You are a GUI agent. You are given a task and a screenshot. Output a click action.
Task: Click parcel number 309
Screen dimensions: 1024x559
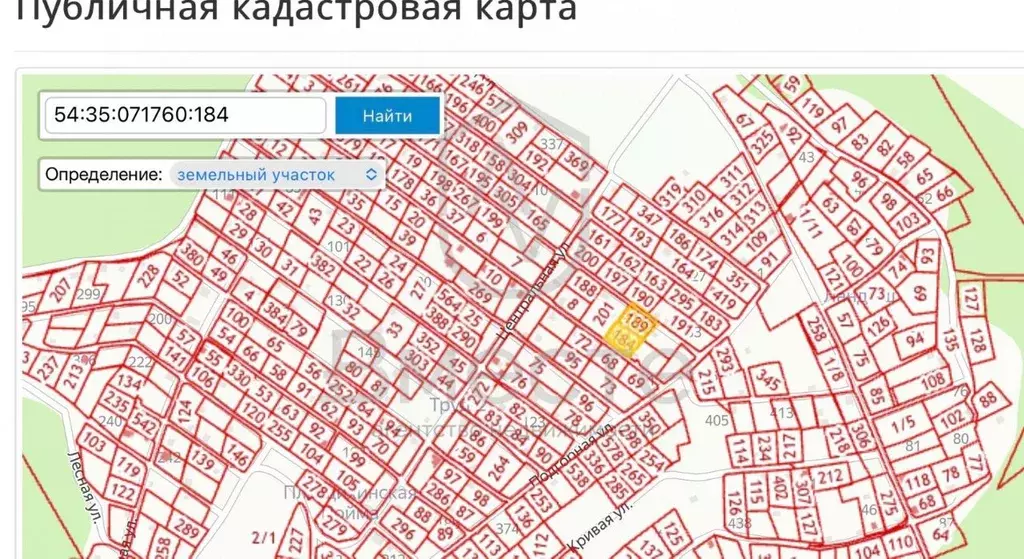pos(517,132)
